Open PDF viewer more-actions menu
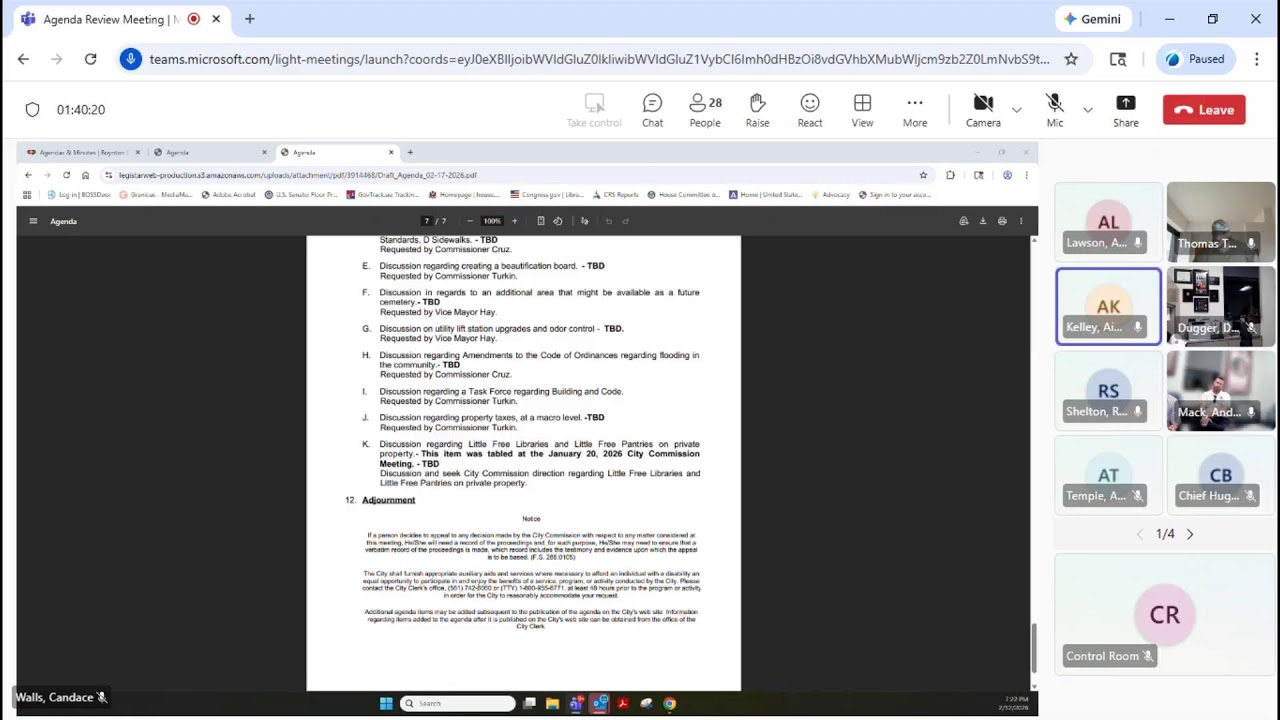 coord(1021,221)
